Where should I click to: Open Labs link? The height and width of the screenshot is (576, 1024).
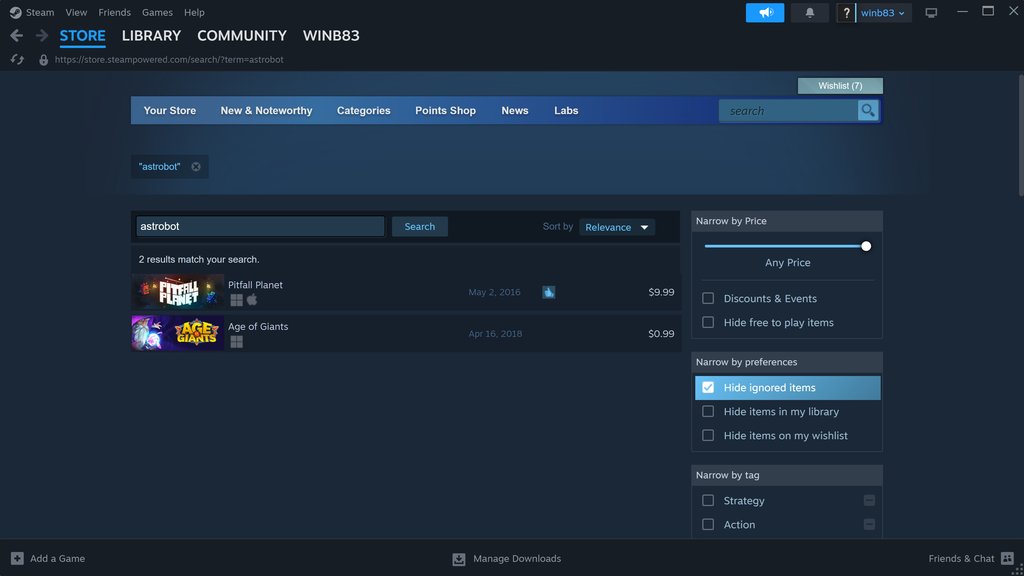566,110
